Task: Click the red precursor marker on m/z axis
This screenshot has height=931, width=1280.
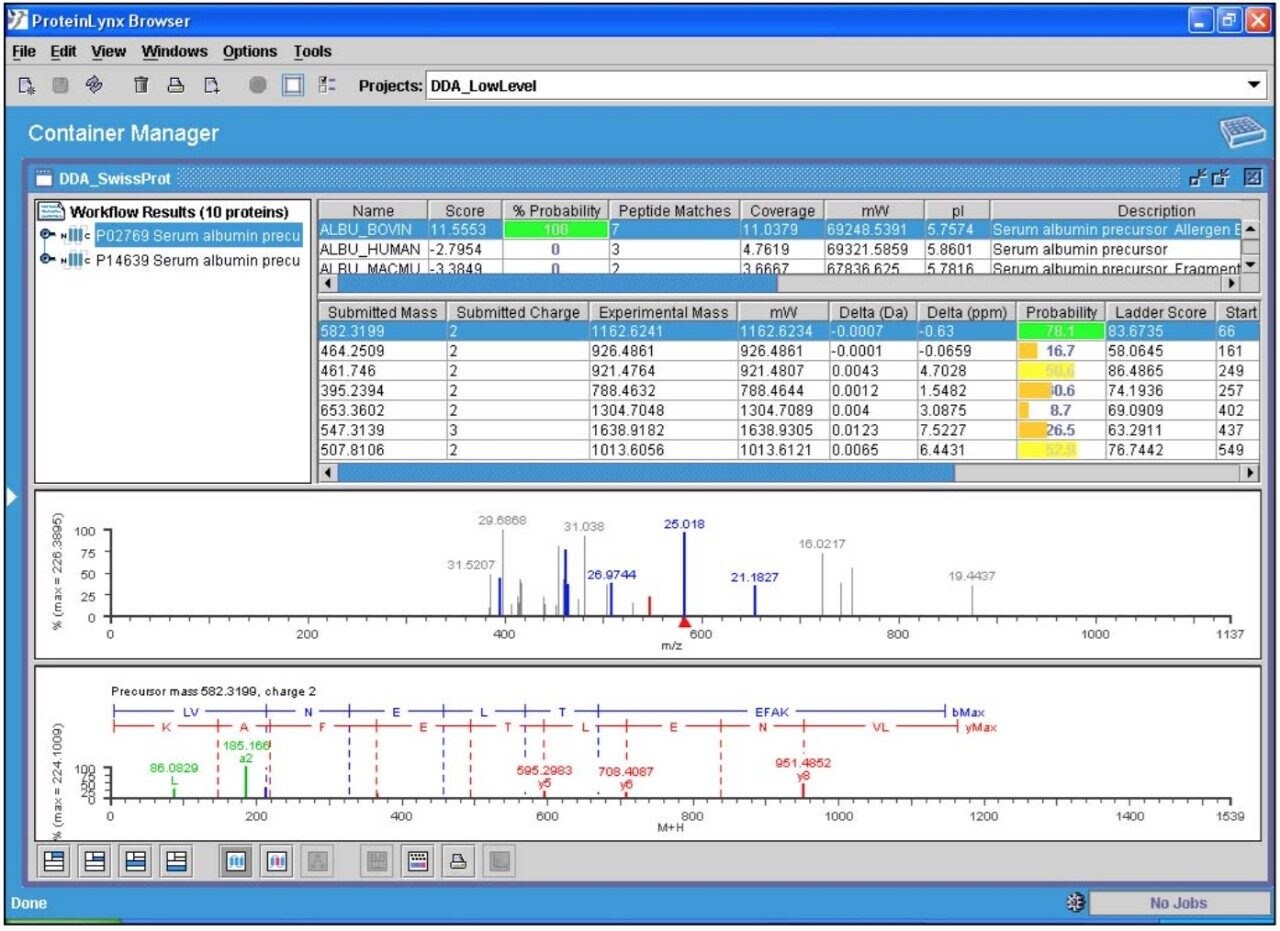Action: click(684, 621)
